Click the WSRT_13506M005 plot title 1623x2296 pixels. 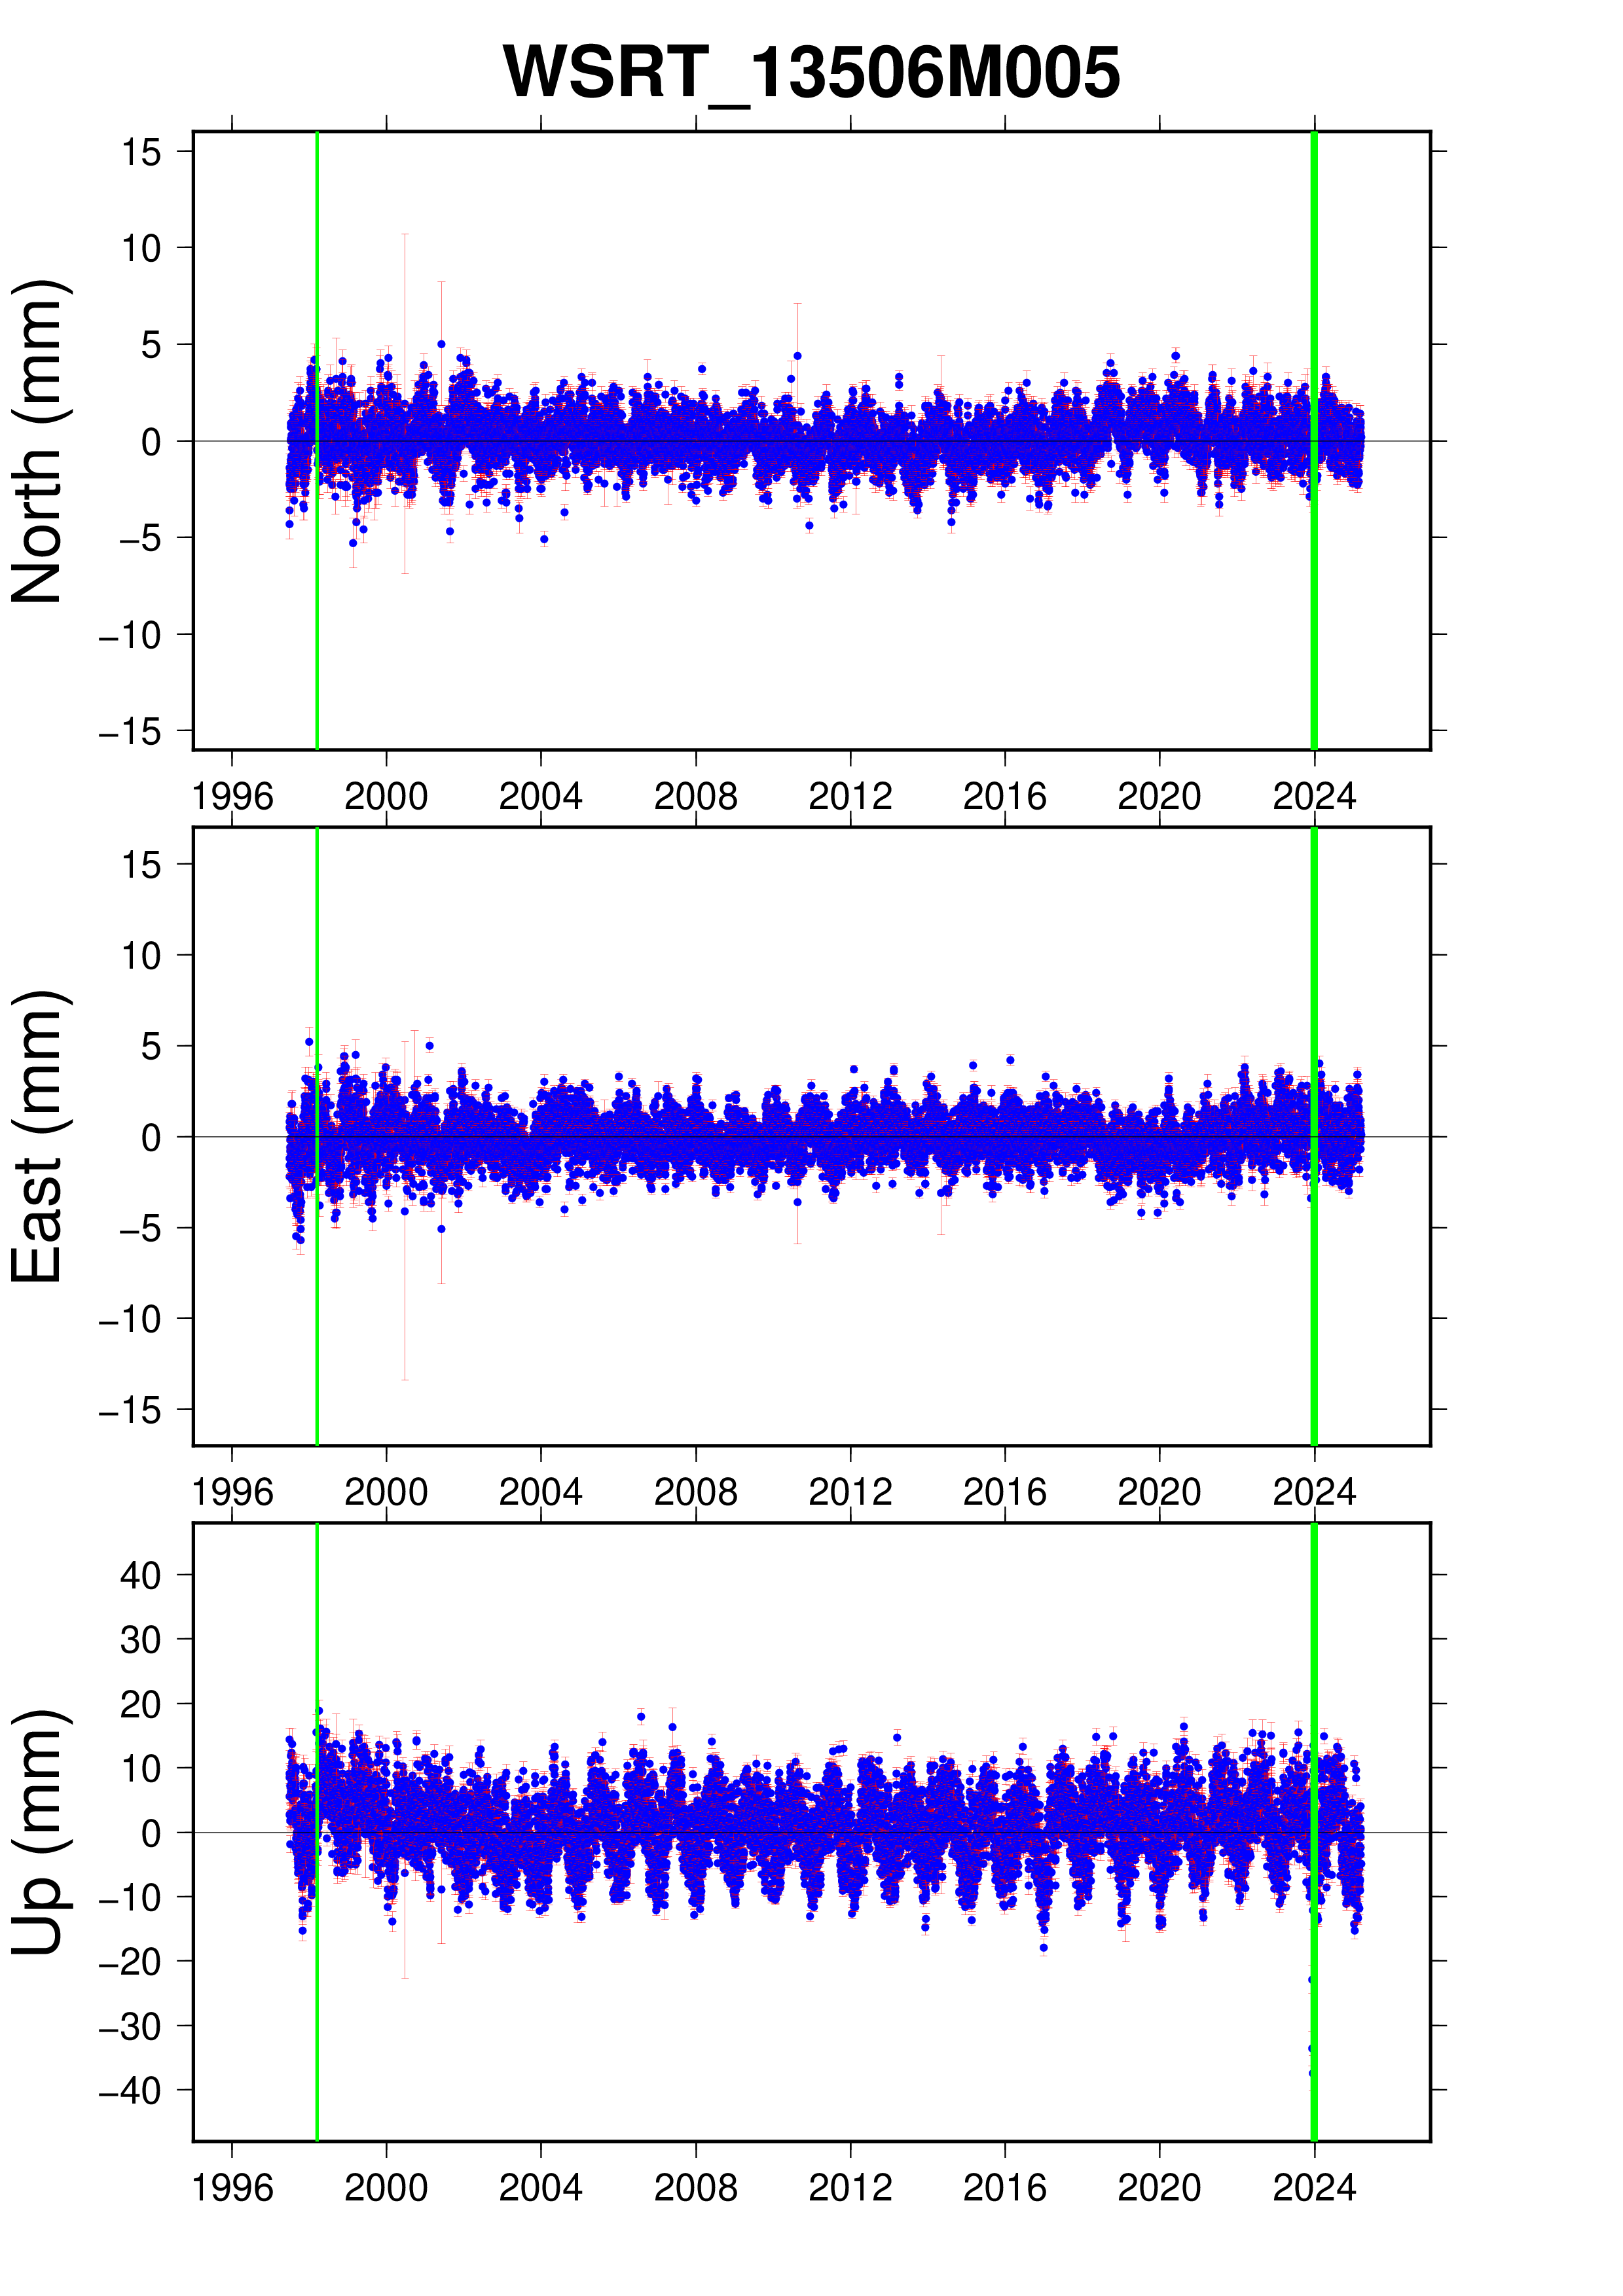pos(810,73)
